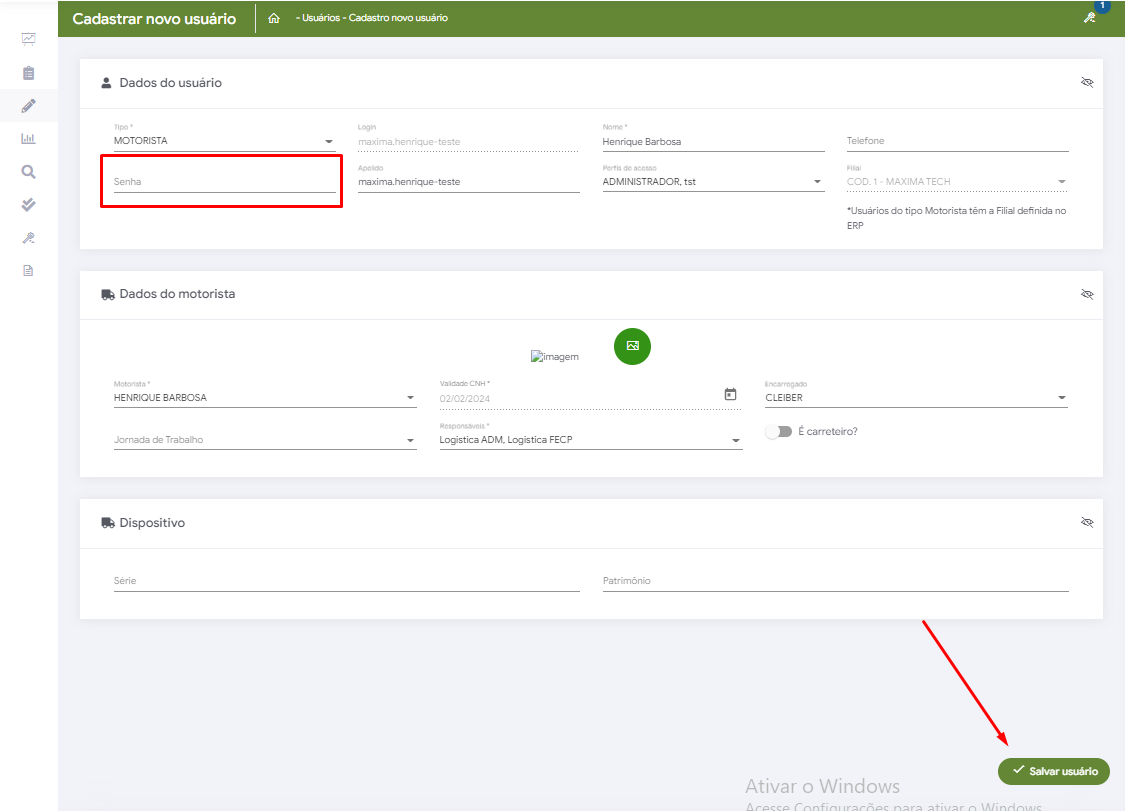This screenshot has height=811, width=1125.
Task: Expand the Tipo dropdown showing MOTORISTA
Action: (224, 141)
